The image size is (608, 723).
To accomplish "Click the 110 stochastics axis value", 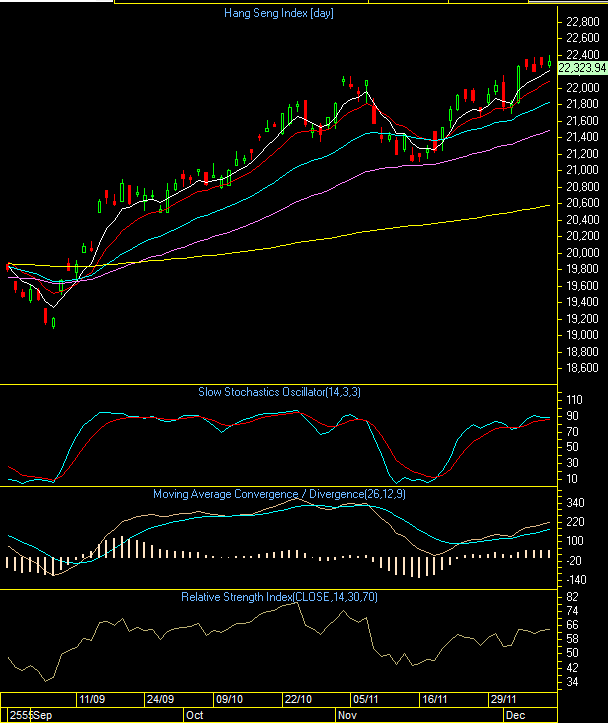I will [x=574, y=400].
